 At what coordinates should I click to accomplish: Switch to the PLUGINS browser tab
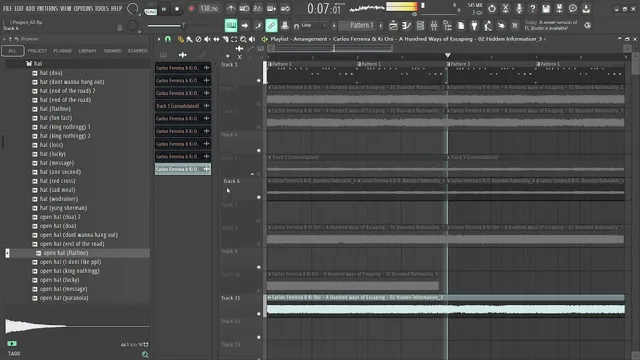62,51
